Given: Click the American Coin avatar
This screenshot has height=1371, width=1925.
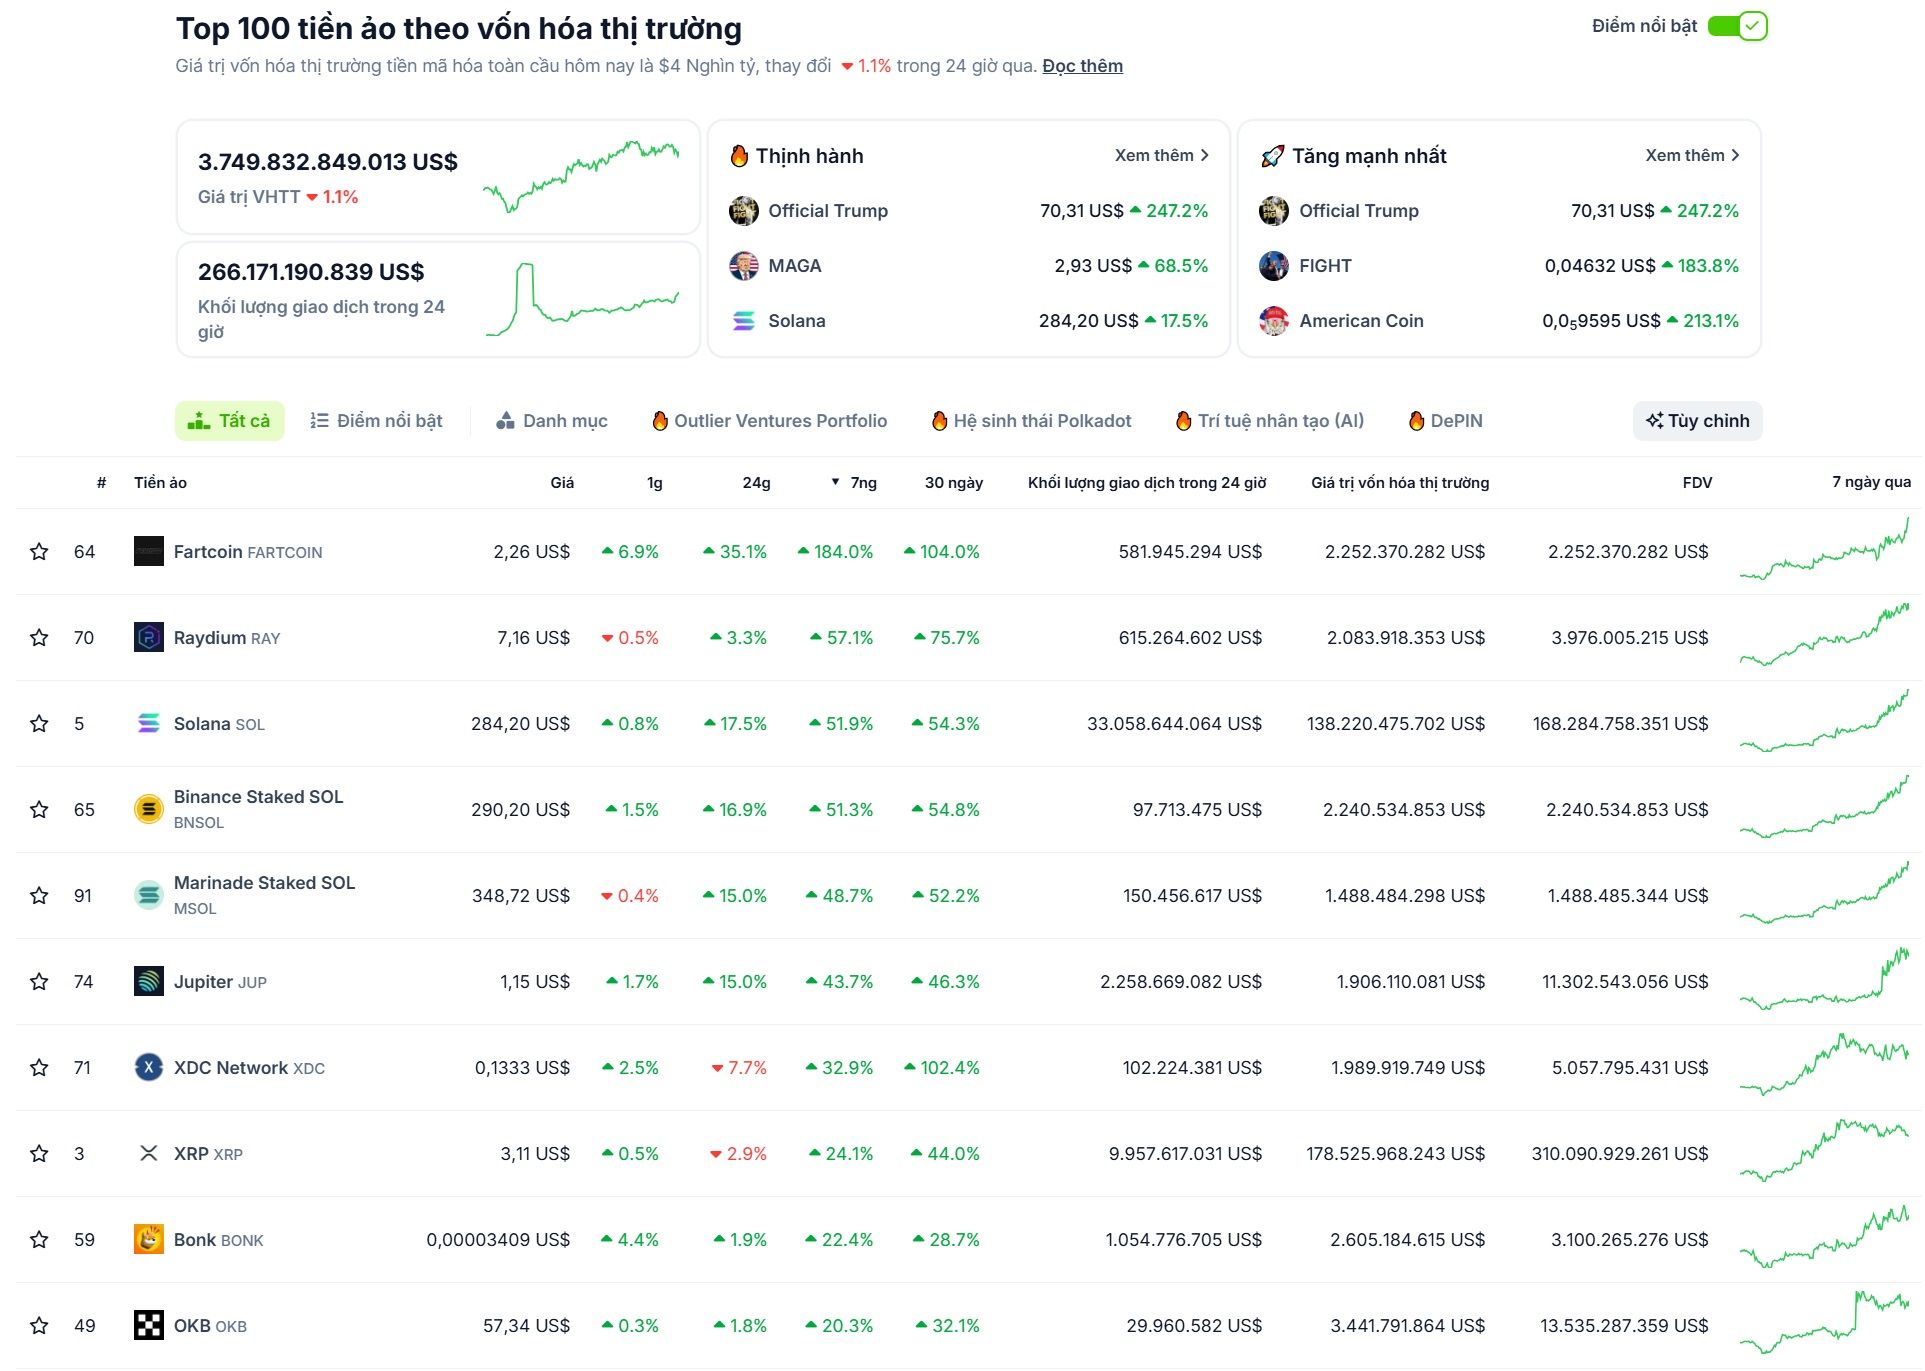Looking at the screenshot, I should coord(1274,321).
